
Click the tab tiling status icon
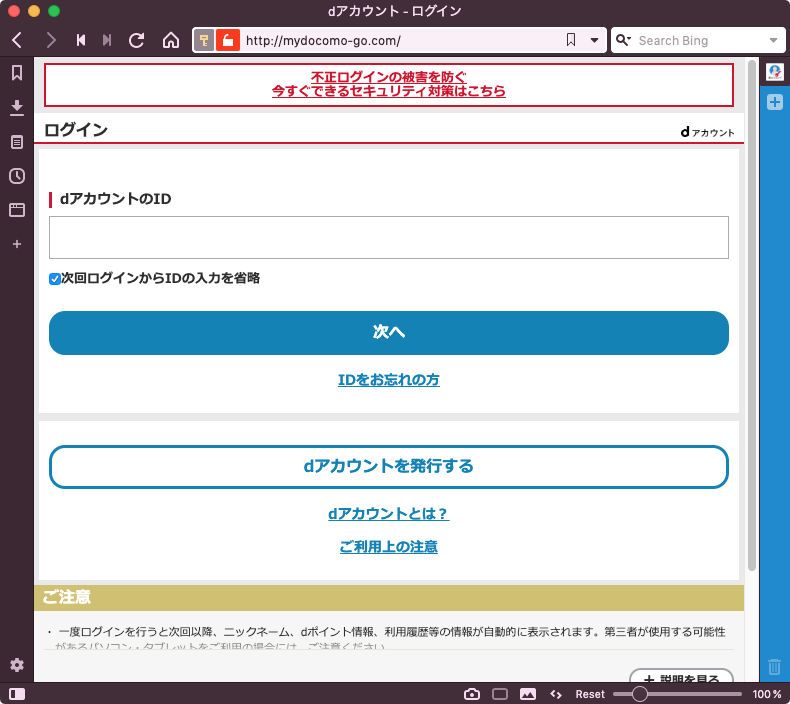pyautogui.click(x=499, y=694)
